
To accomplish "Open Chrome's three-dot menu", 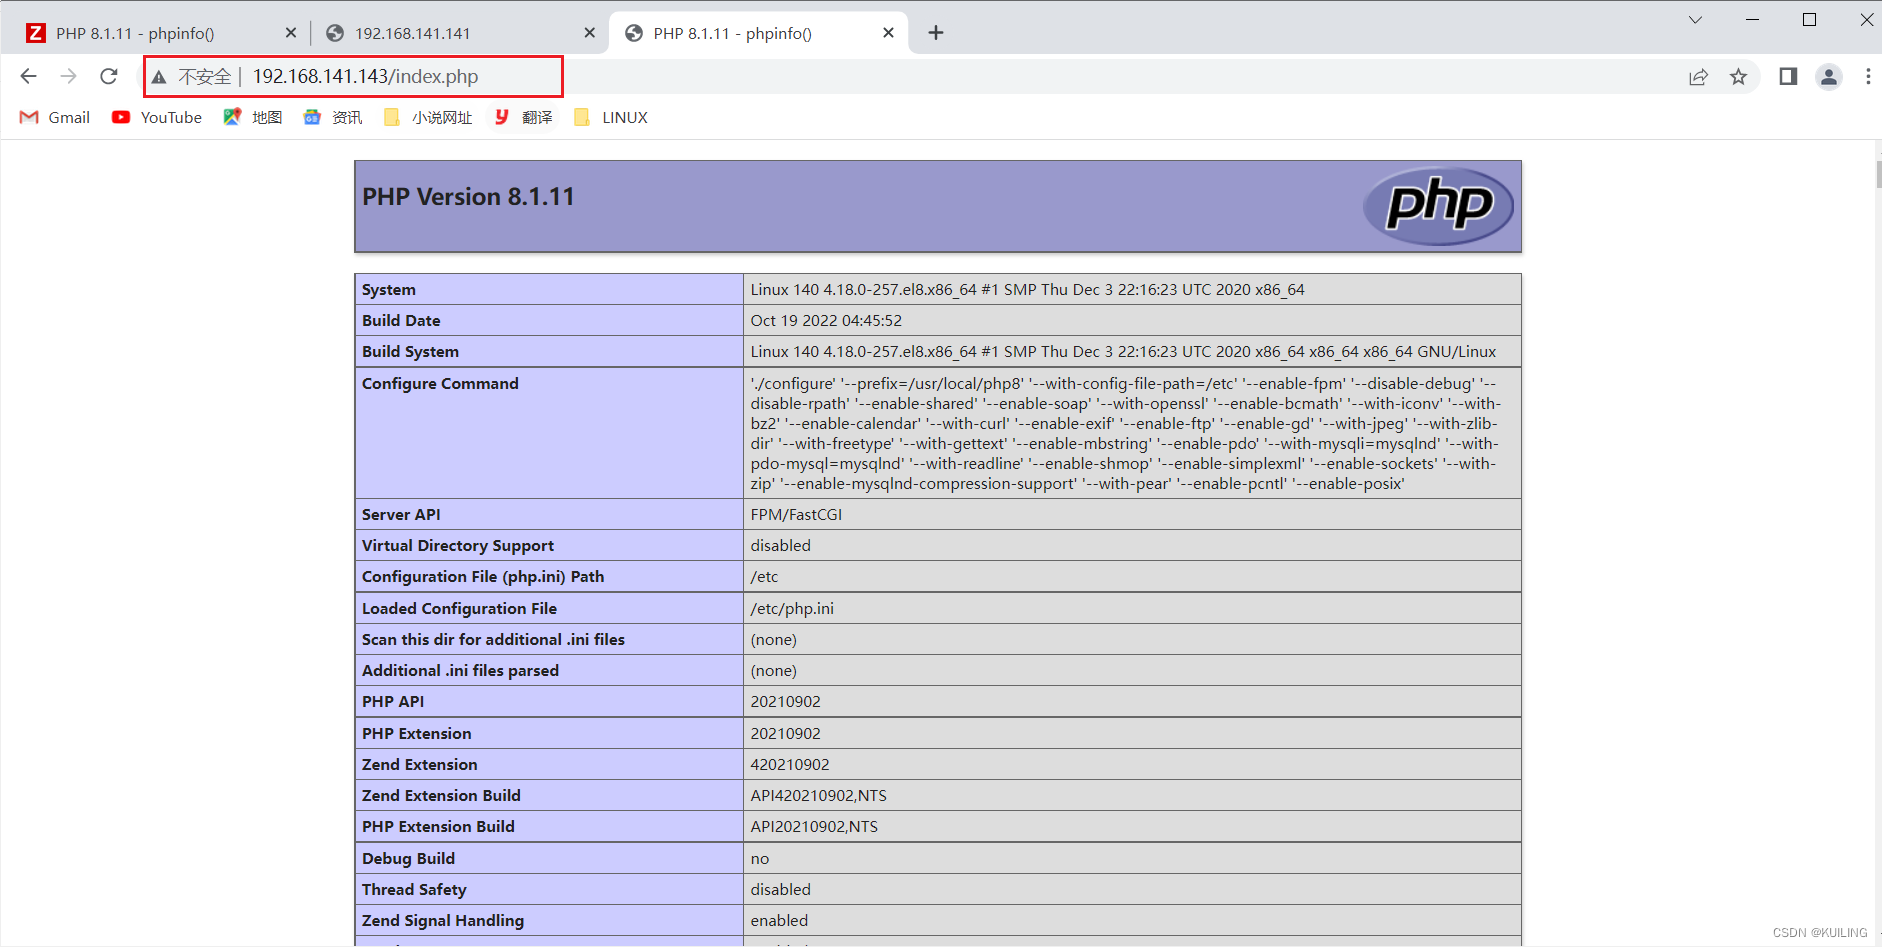I will (1868, 77).
